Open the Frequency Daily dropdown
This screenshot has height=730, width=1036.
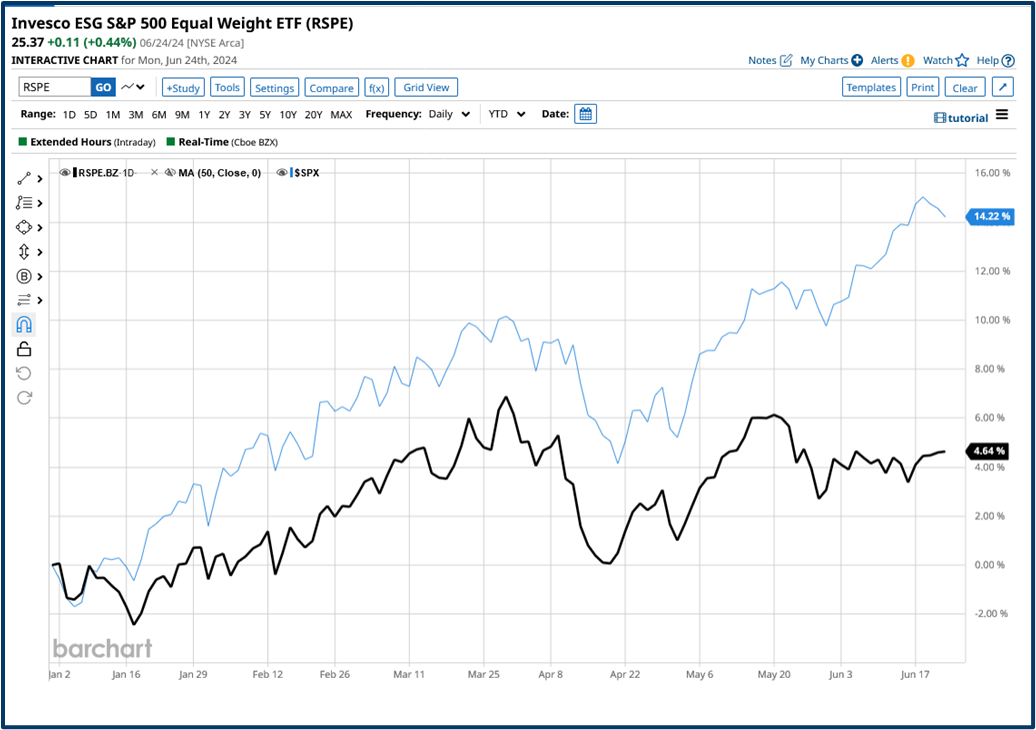[447, 114]
